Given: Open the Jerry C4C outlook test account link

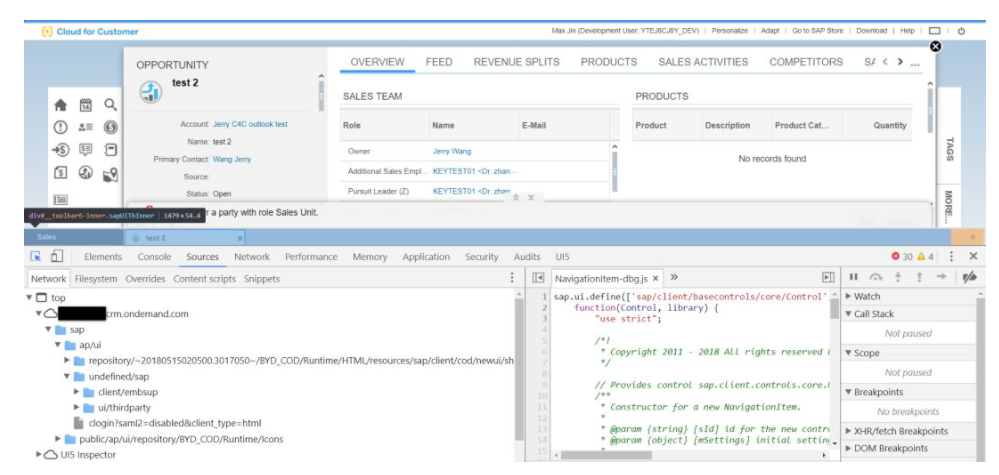Looking at the screenshot, I should (250, 124).
